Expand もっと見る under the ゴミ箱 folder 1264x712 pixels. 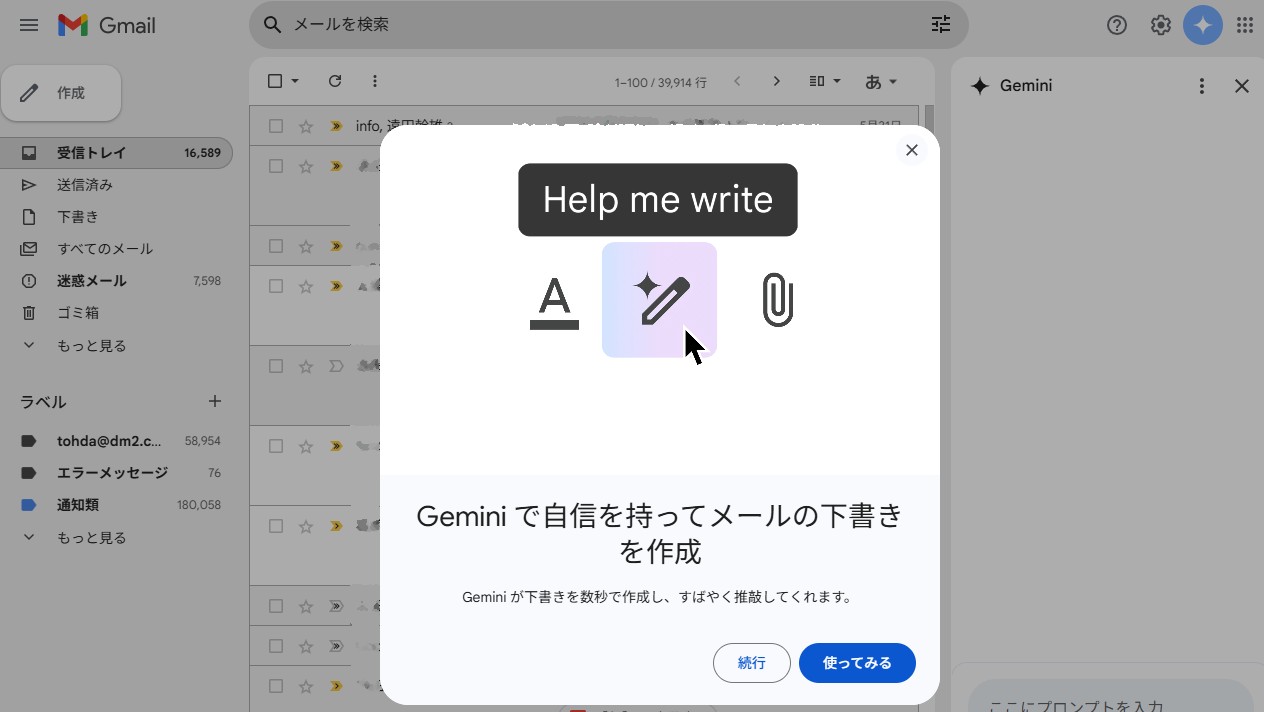pyautogui.click(x=91, y=346)
